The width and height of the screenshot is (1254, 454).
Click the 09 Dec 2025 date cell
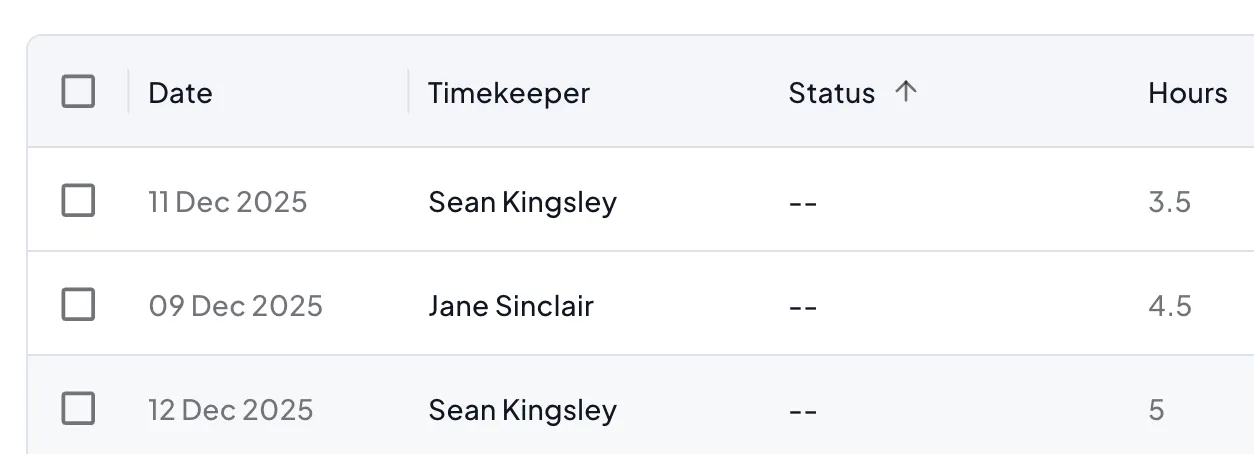[235, 305]
